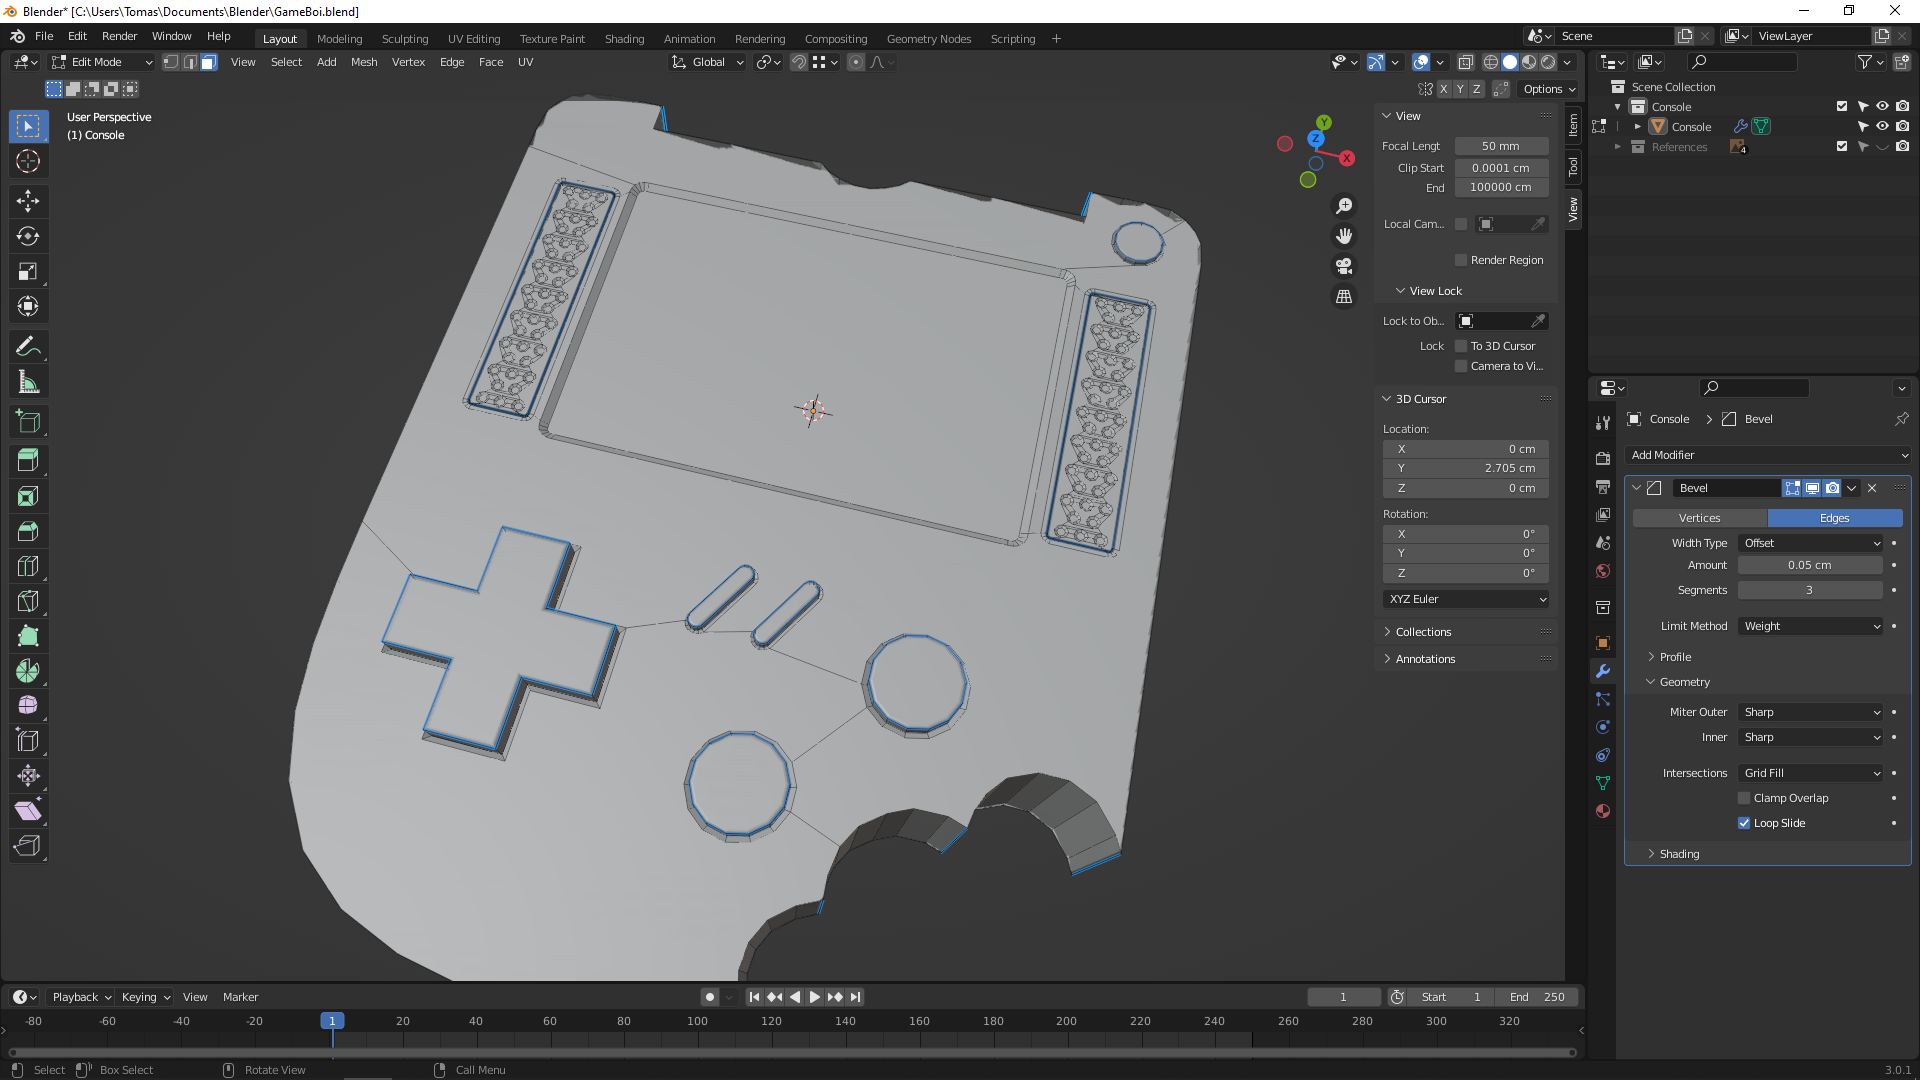
Task: Select the Knife tool
Action: click(28, 601)
